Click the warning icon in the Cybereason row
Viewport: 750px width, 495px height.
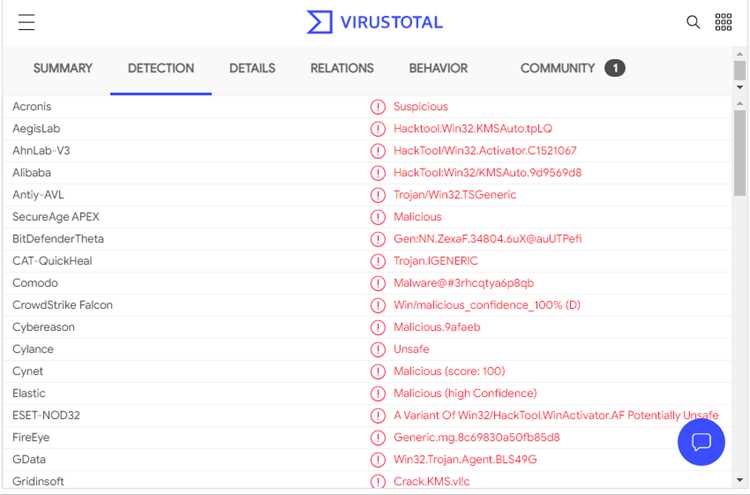(378, 327)
